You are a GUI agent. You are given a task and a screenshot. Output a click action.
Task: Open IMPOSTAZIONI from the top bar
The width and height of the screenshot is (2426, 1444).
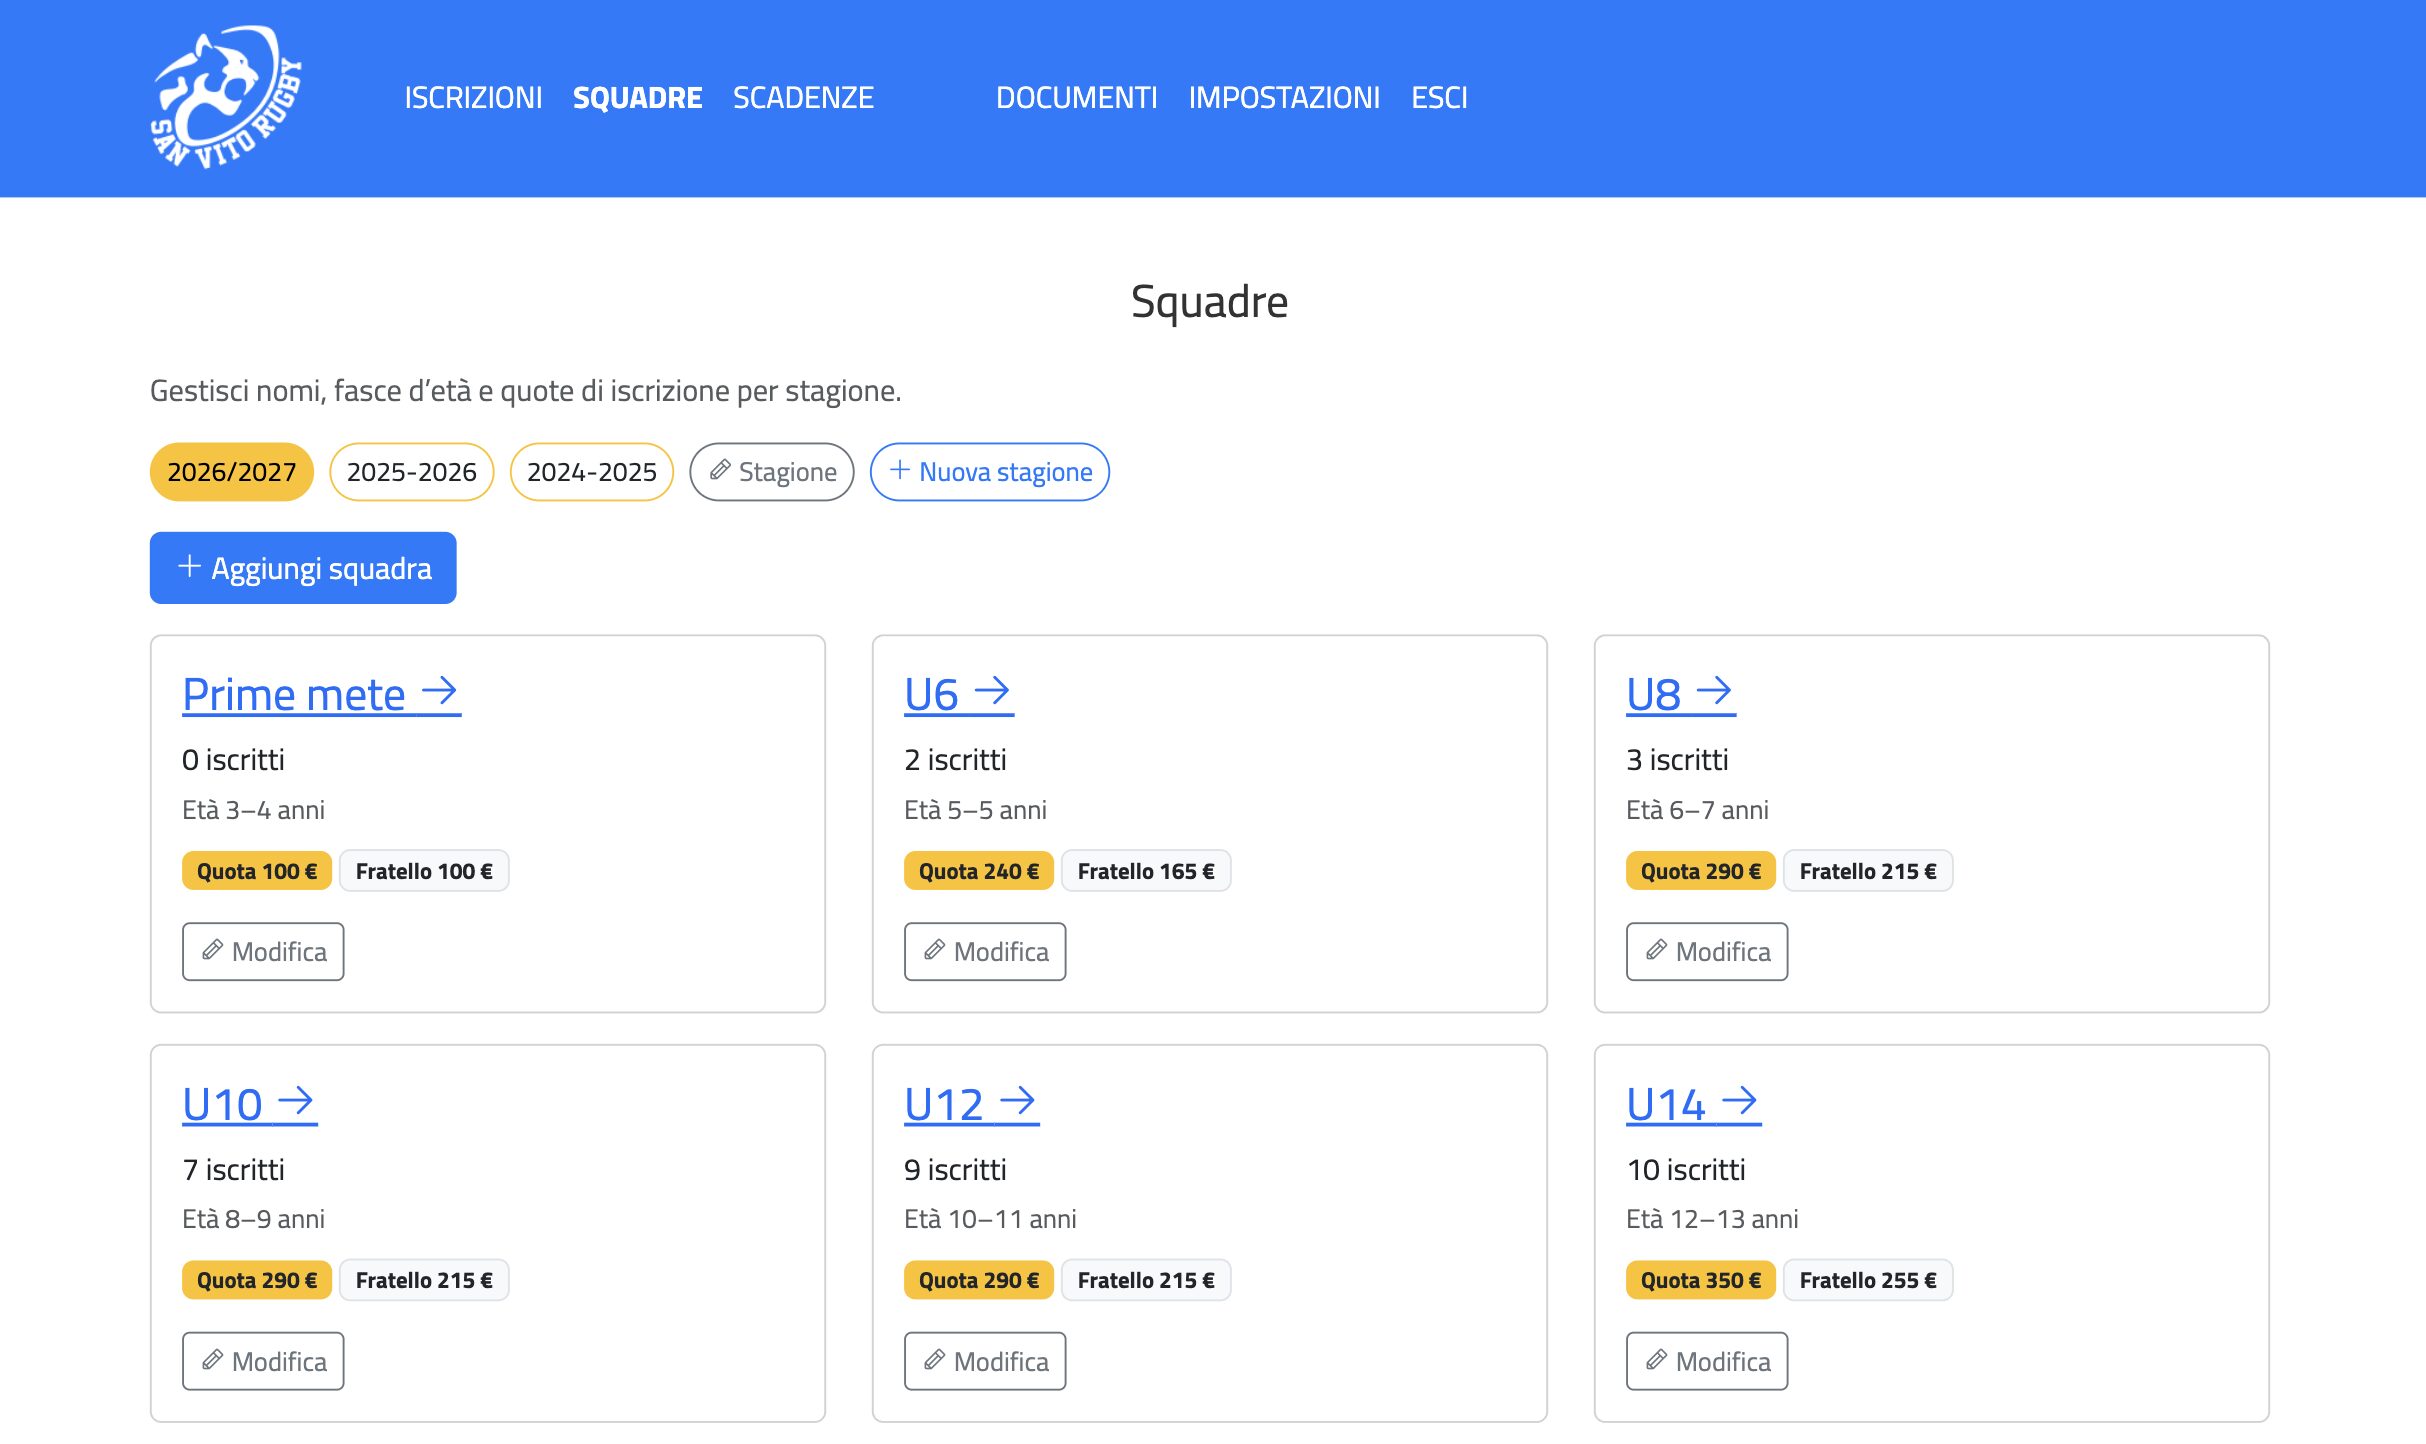[x=1284, y=97]
